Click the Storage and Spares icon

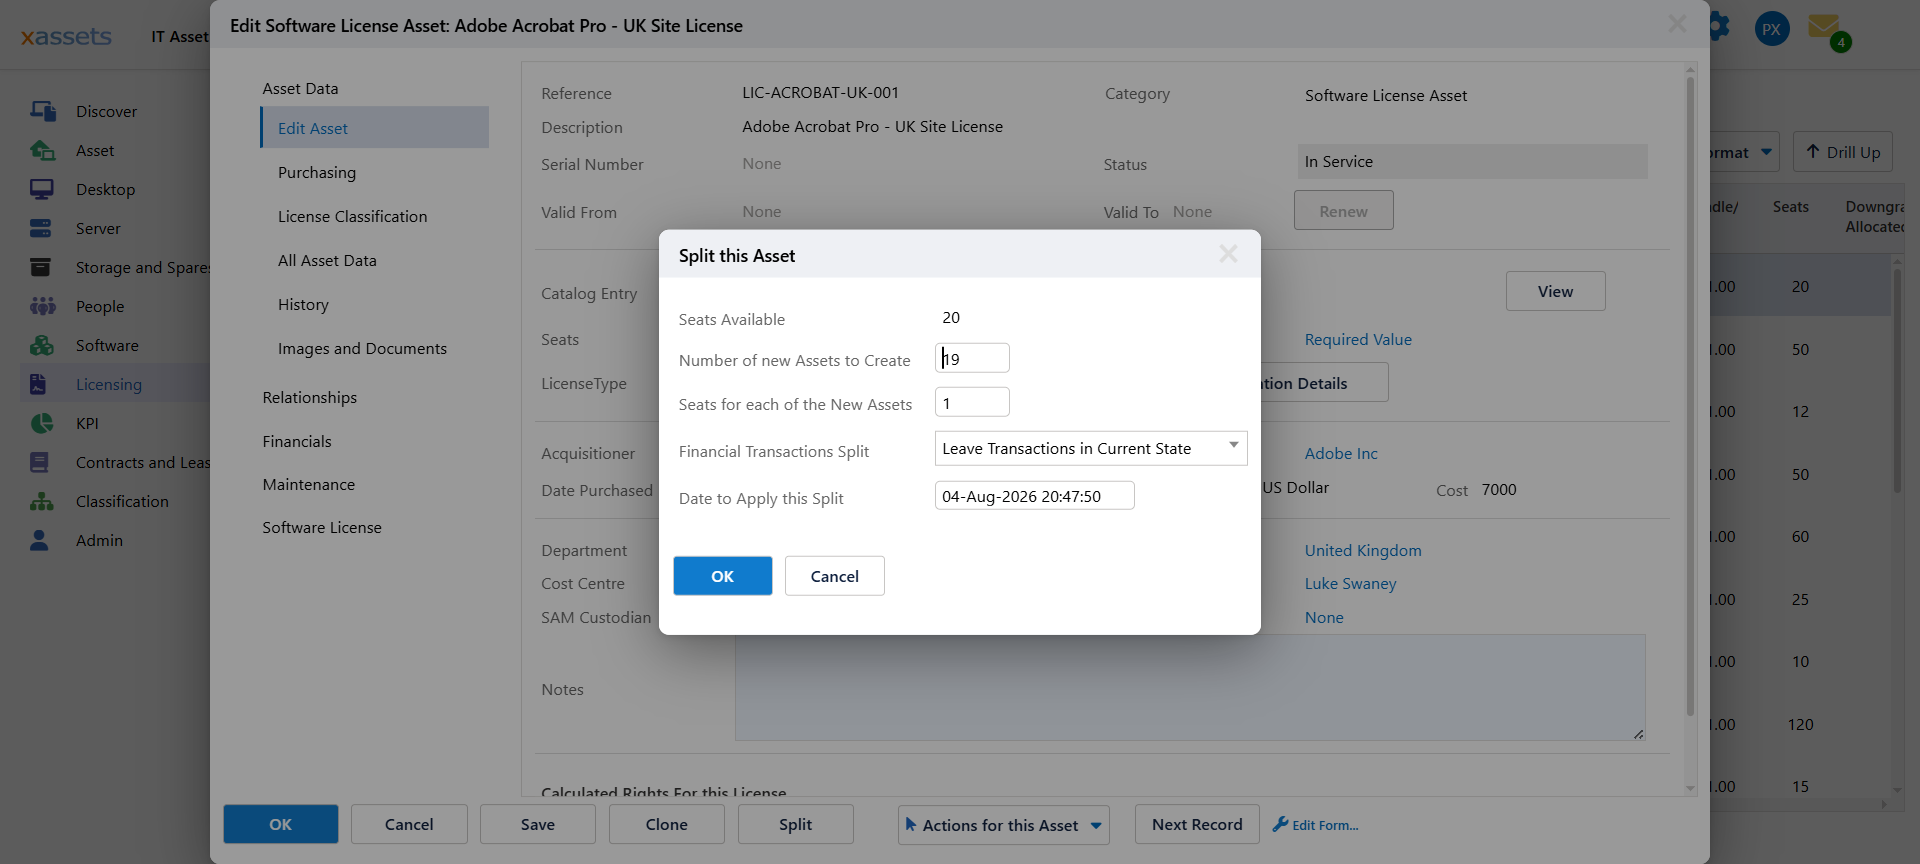(x=41, y=267)
